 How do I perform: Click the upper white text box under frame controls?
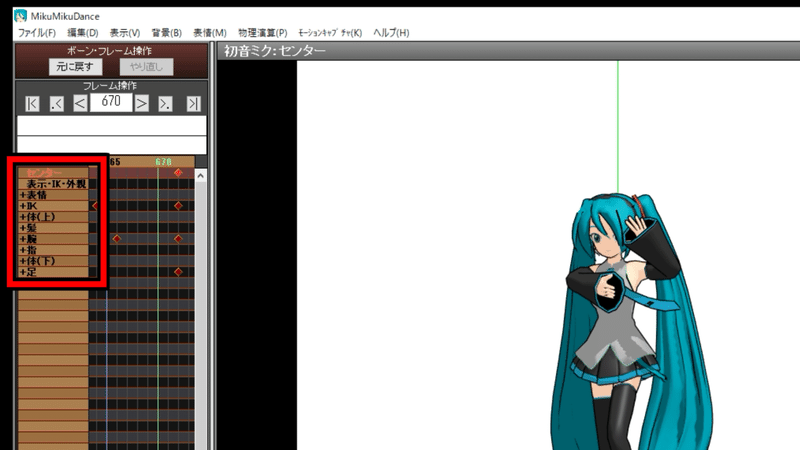tap(112, 126)
